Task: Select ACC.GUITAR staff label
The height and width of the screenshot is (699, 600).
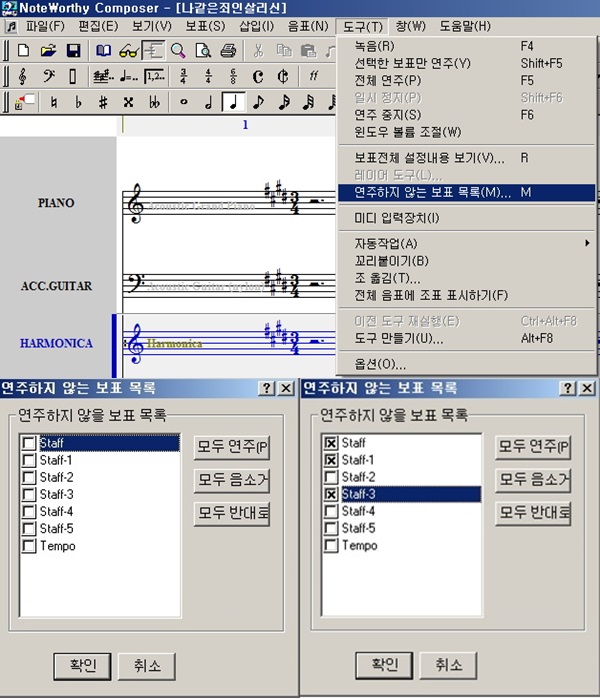Action: tap(57, 286)
